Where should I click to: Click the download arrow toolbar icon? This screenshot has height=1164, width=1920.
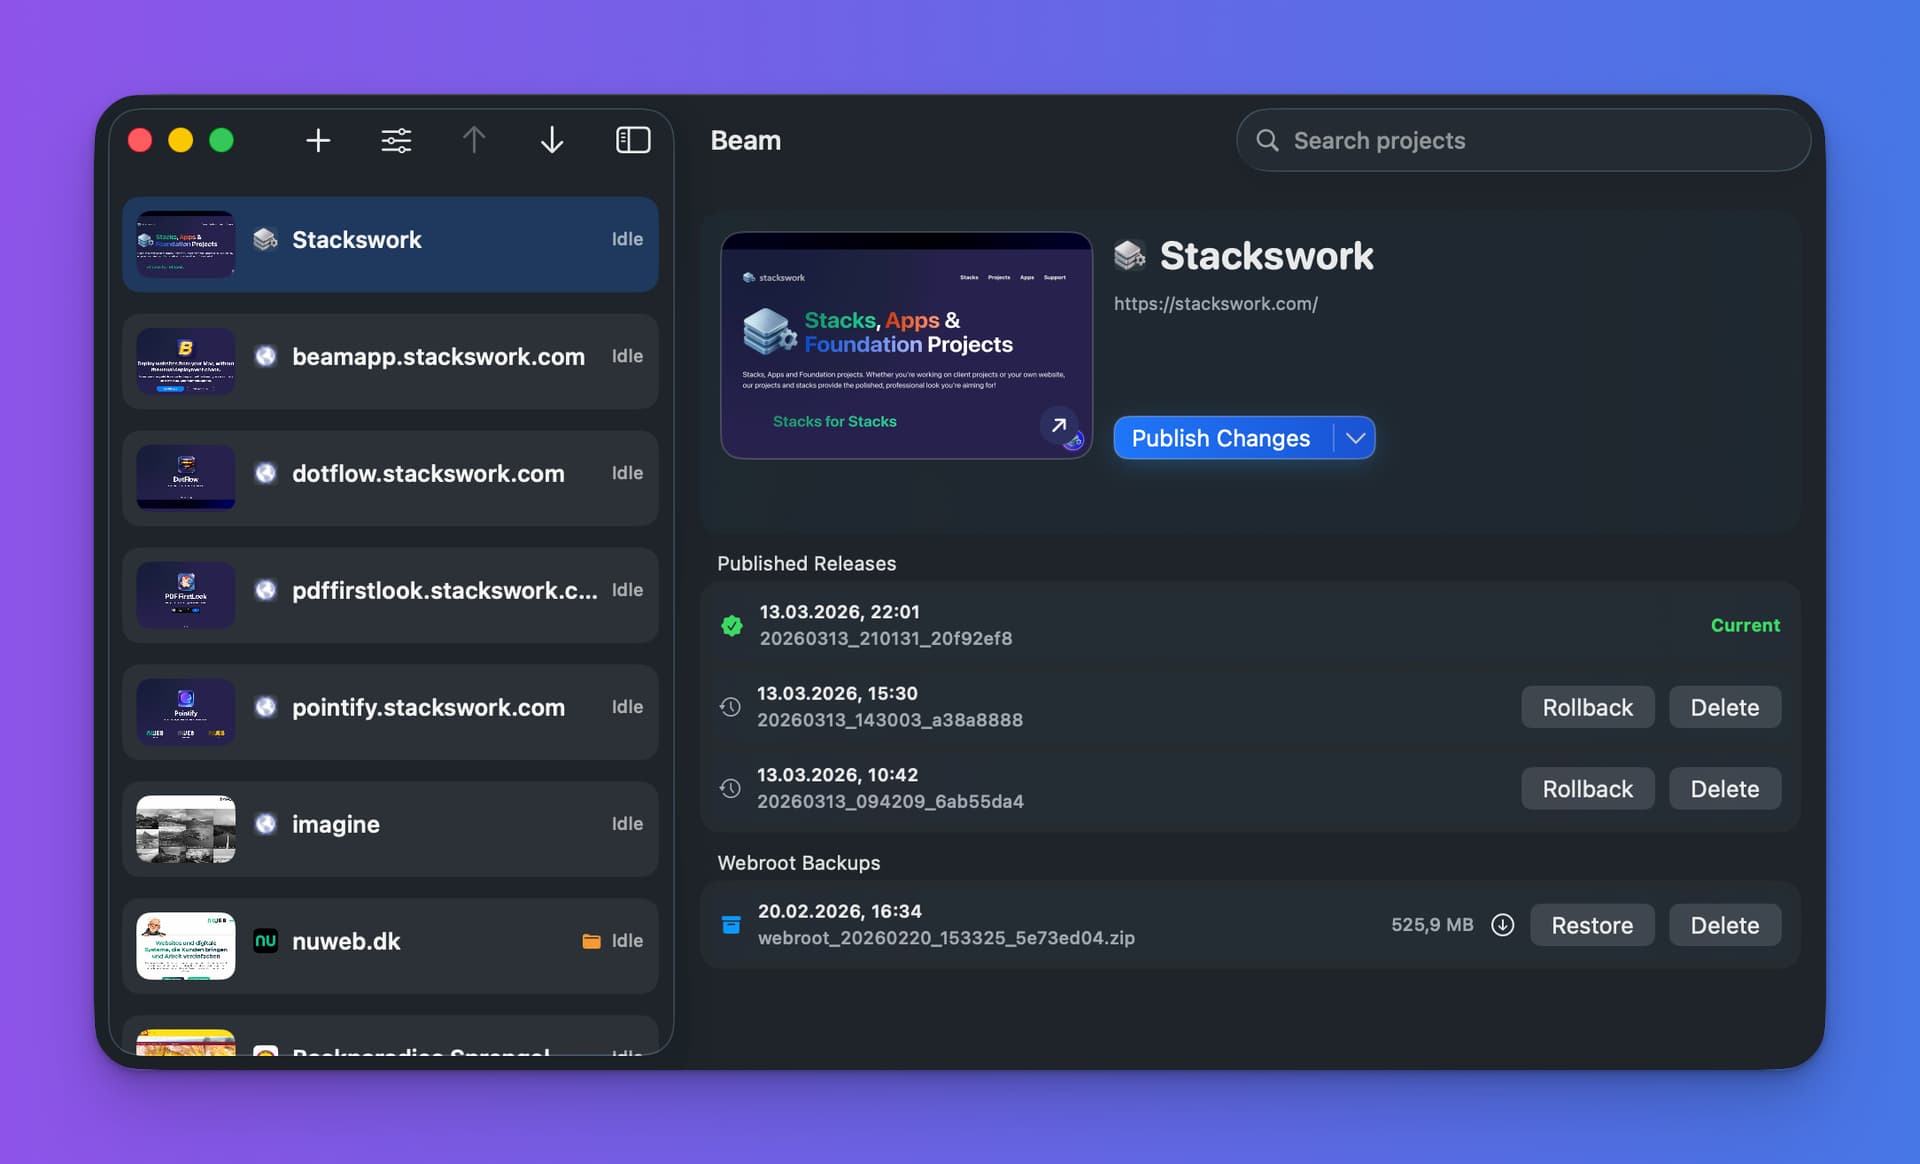[552, 140]
